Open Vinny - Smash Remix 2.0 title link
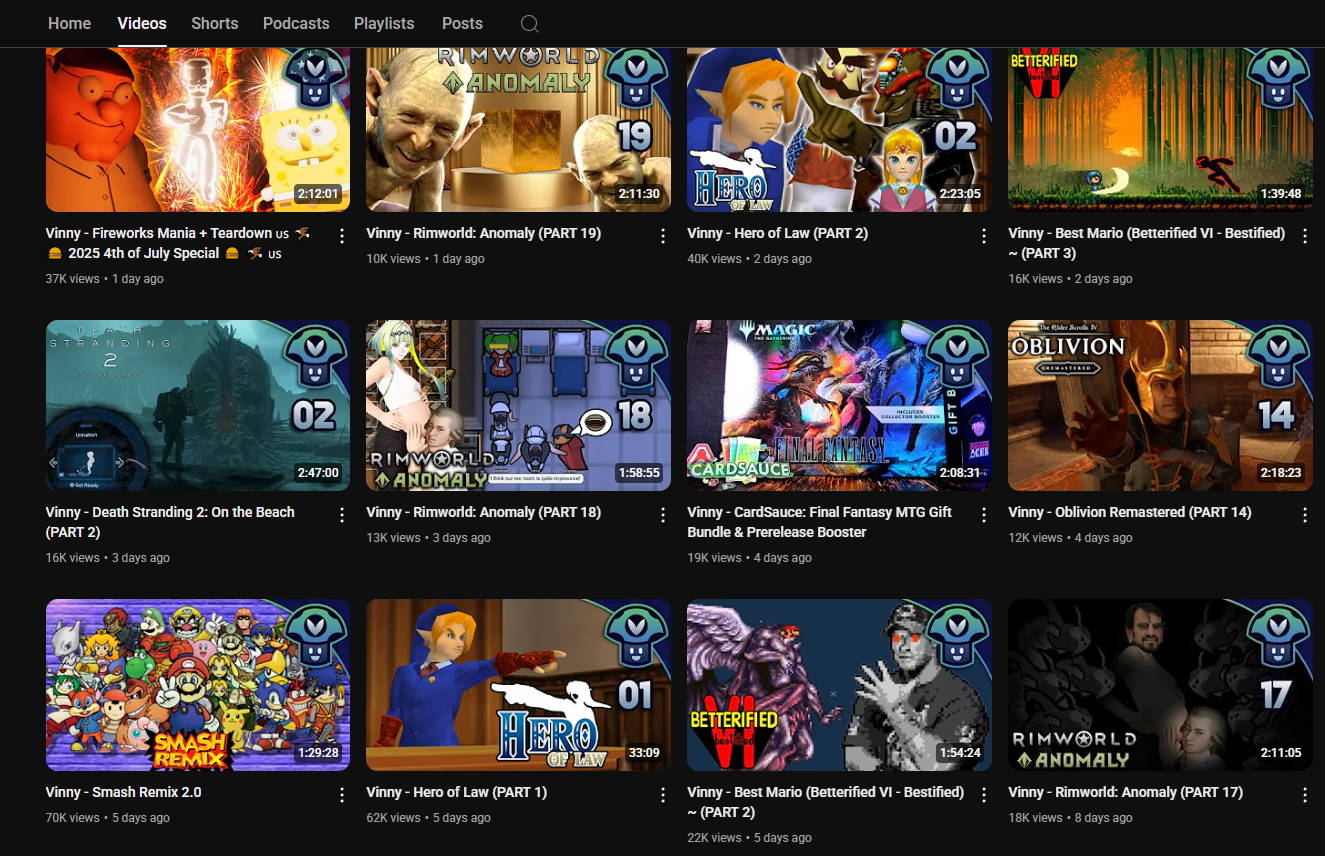The height and width of the screenshot is (856, 1325). click(124, 792)
